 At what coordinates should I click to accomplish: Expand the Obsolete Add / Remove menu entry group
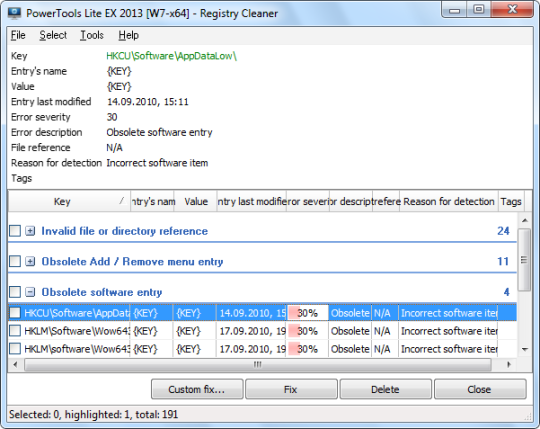point(30,262)
